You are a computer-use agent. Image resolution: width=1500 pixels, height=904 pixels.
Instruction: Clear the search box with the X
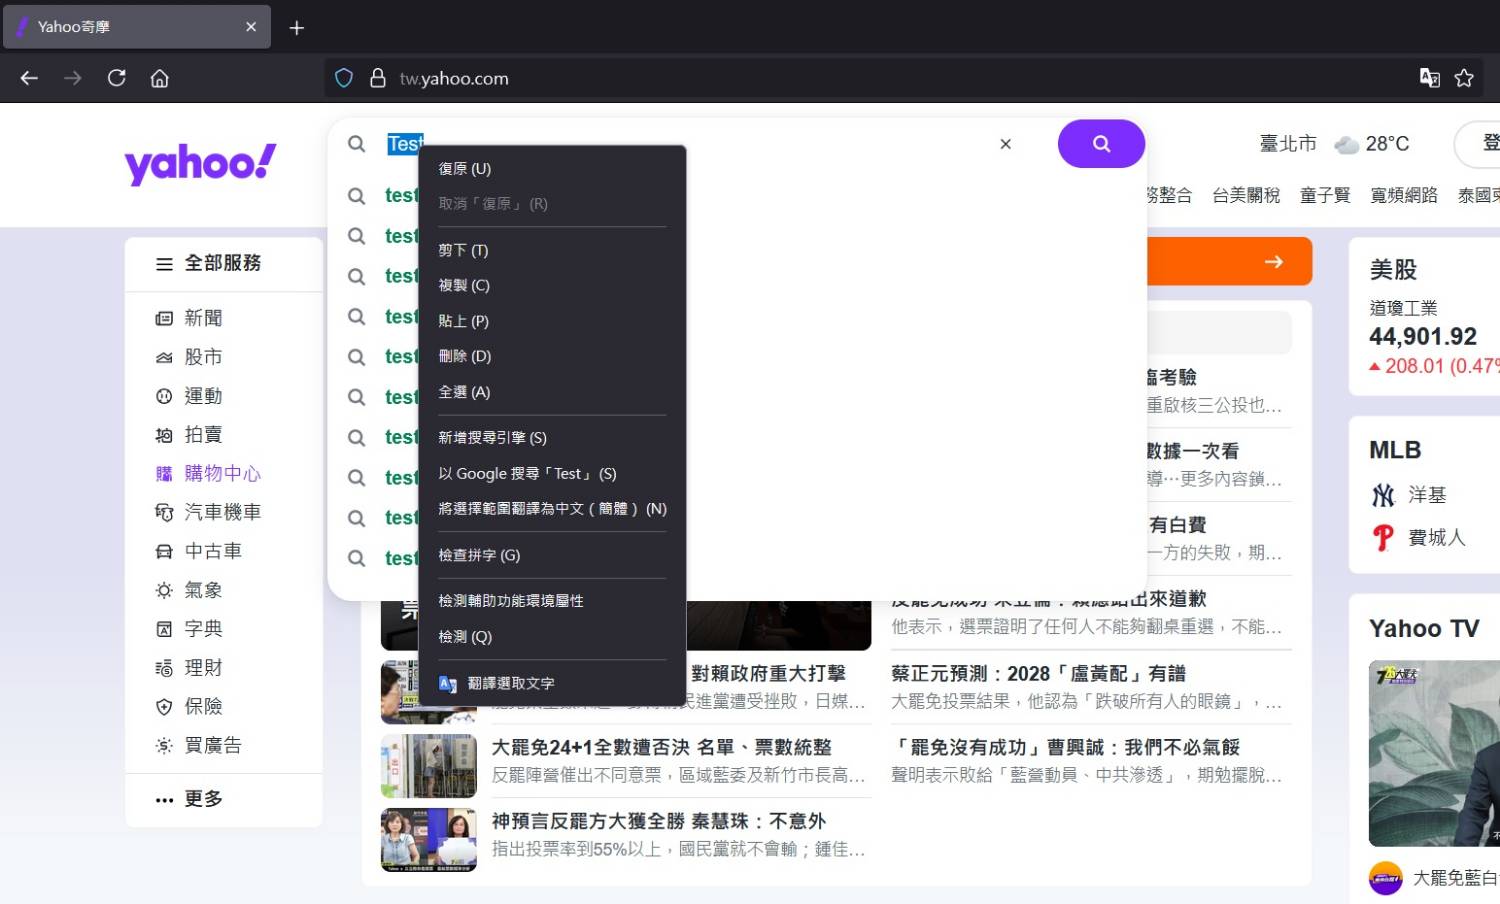click(x=1006, y=144)
